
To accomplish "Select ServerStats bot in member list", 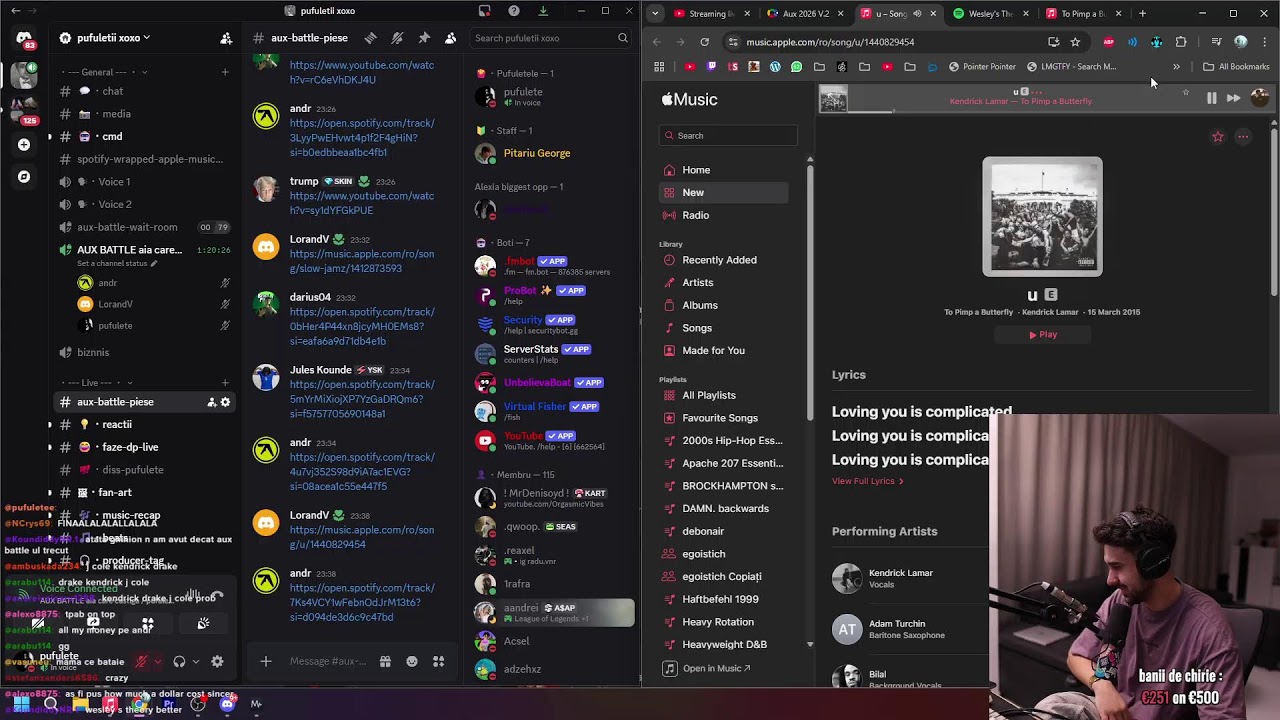I will pos(553,354).
